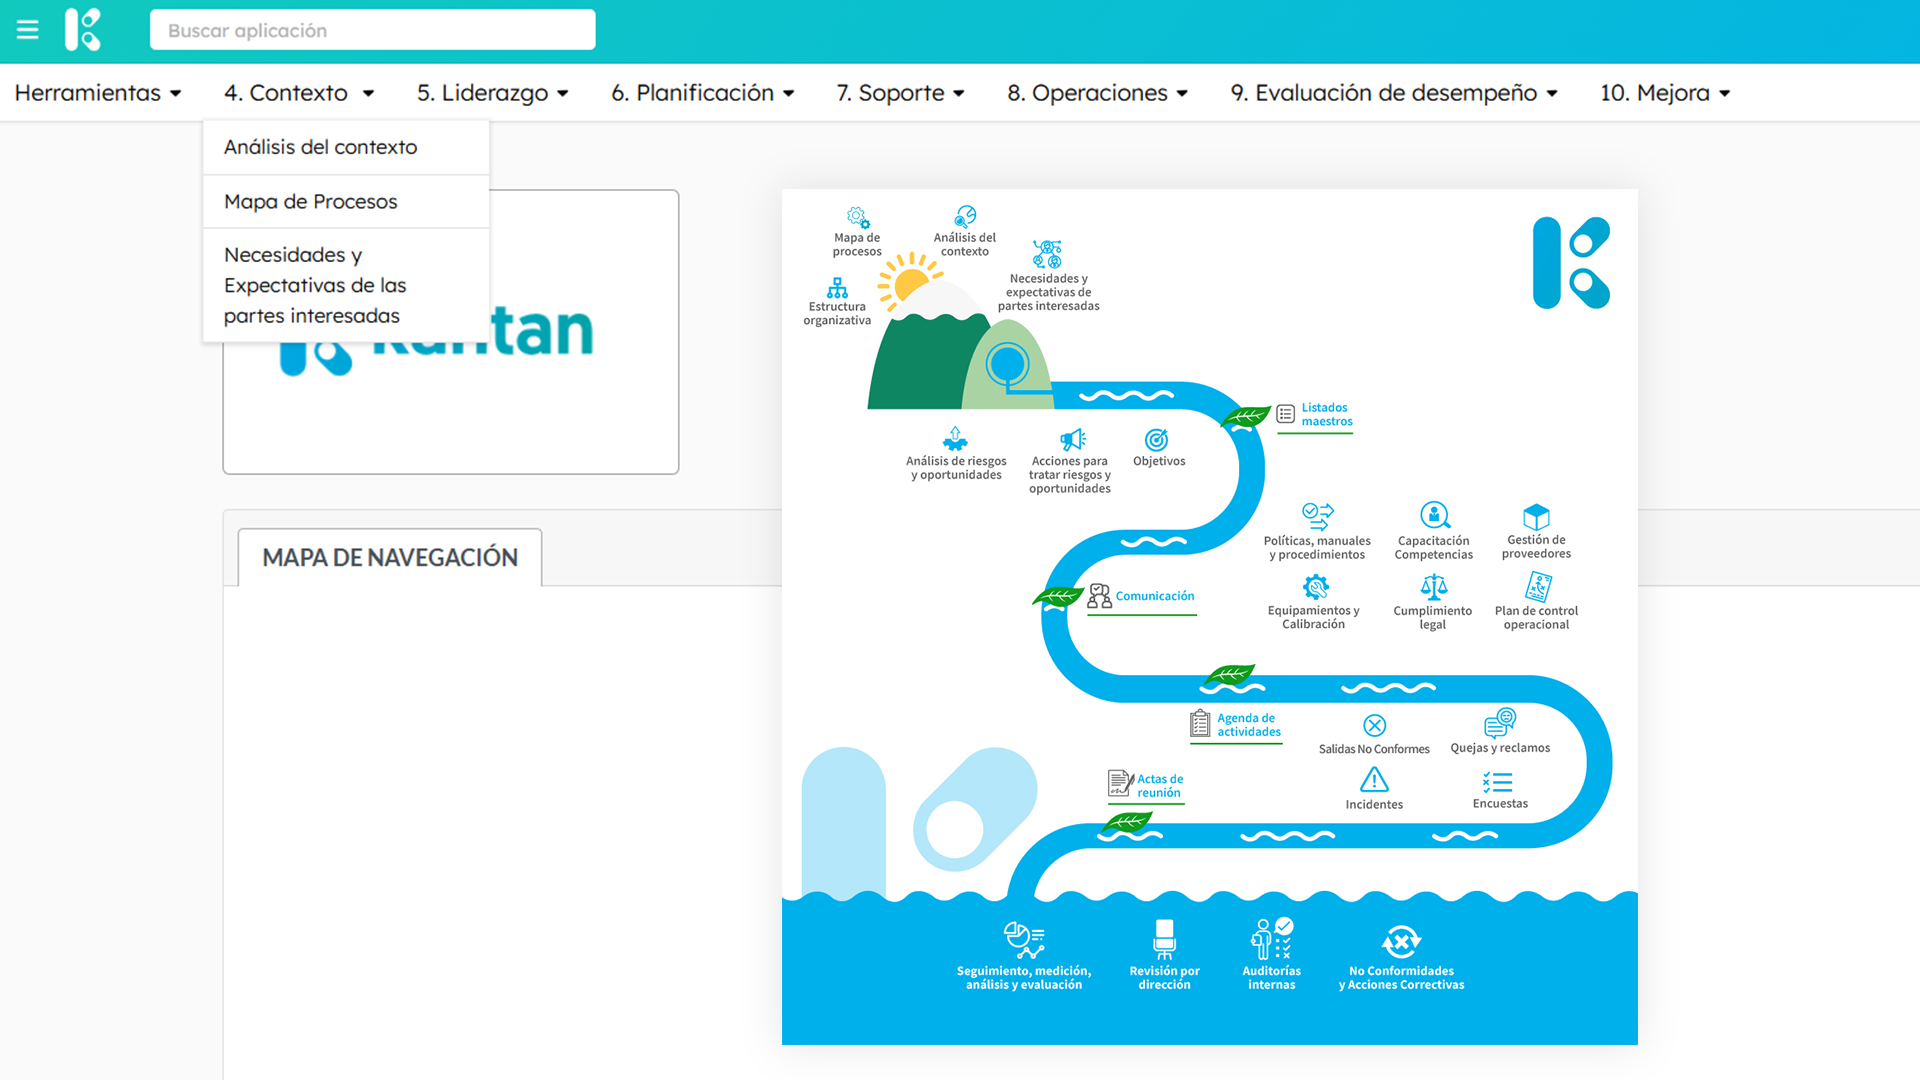Click Necesidades y expectativas map icon
The height and width of the screenshot is (1080, 1920).
(1047, 254)
